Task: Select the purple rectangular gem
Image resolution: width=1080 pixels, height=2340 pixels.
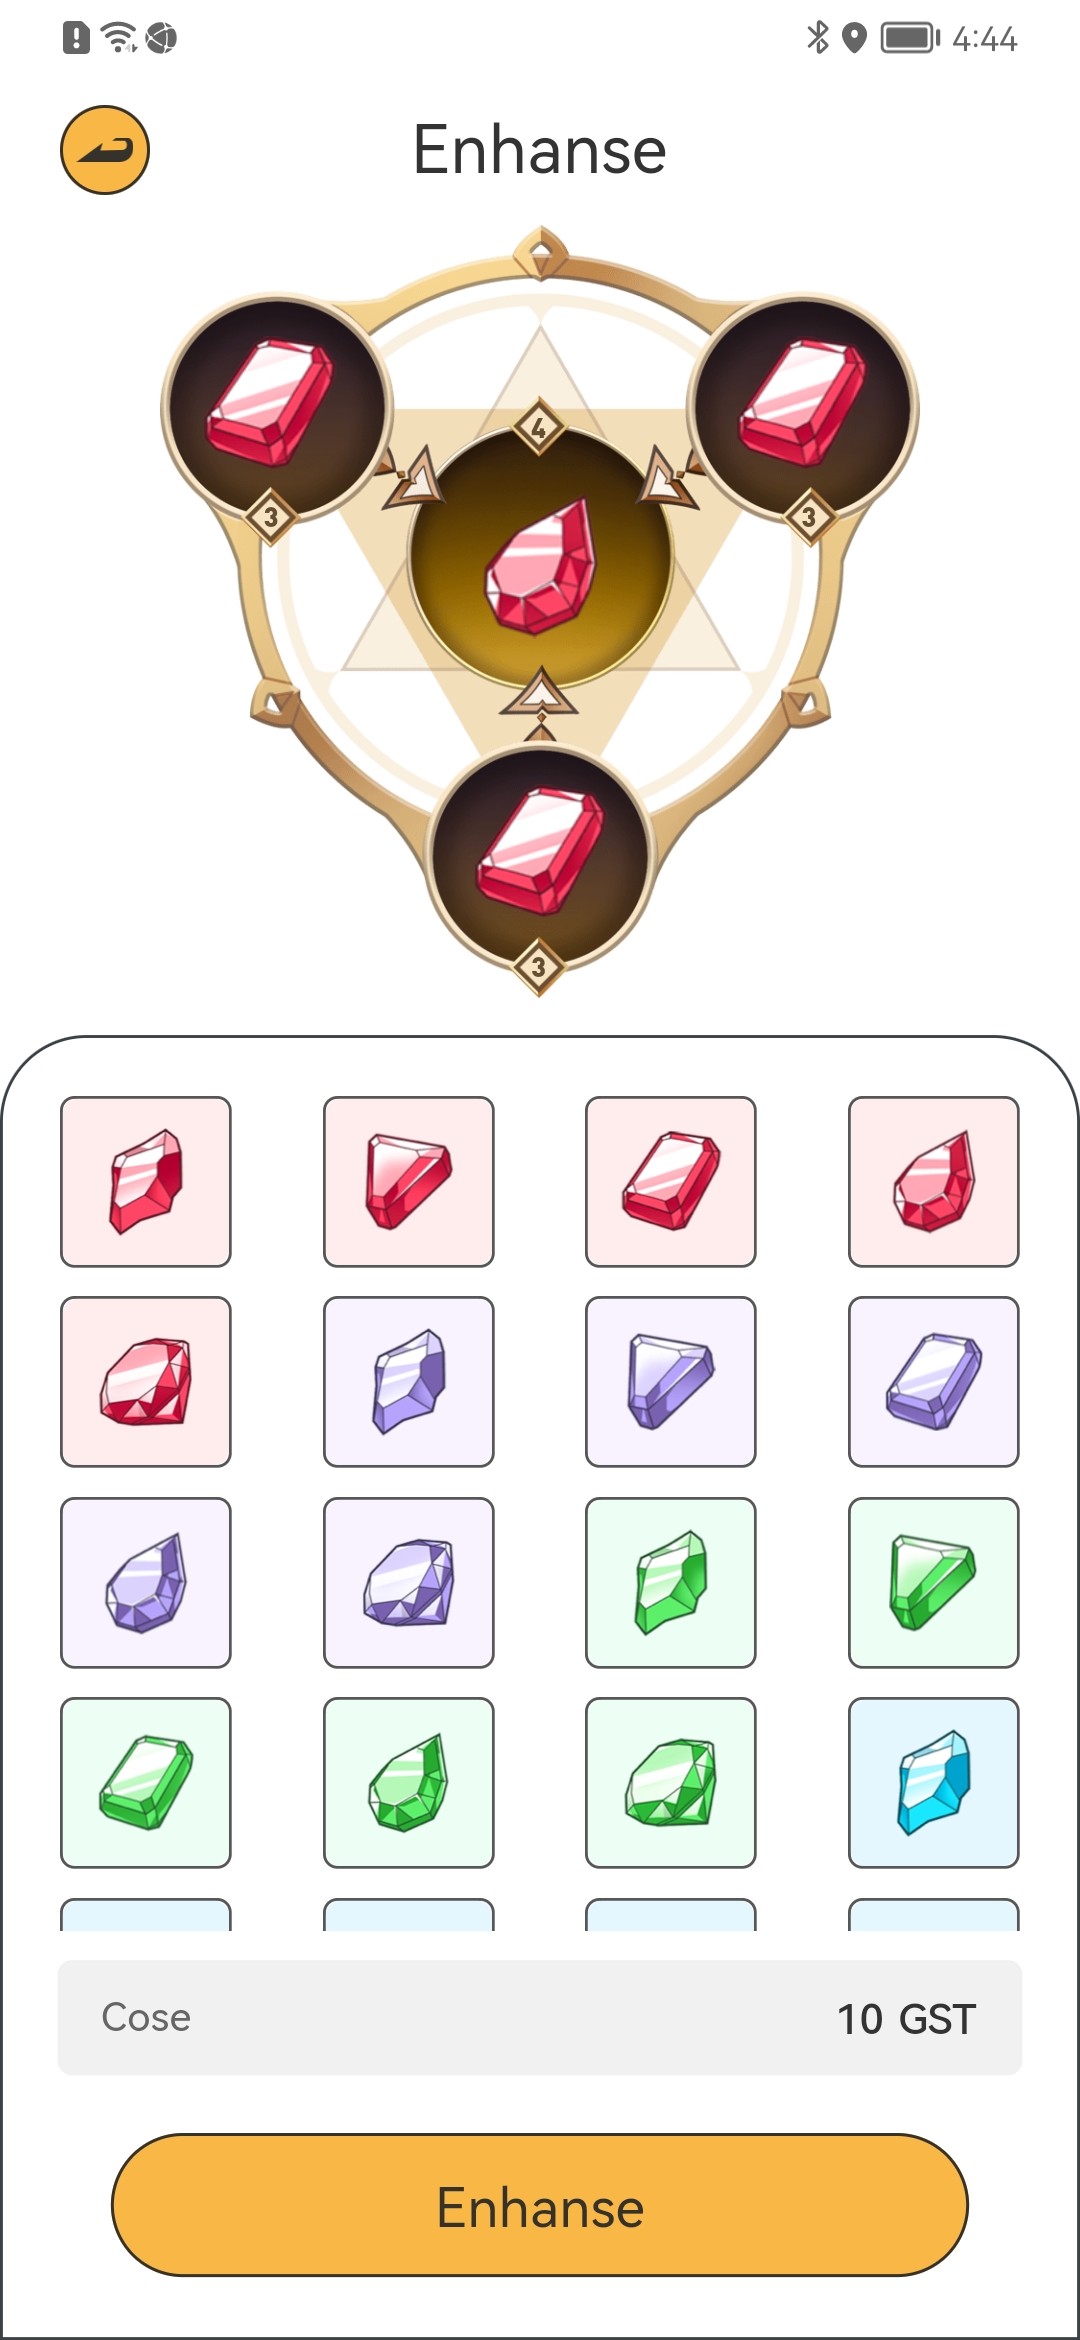Action: [934, 1382]
